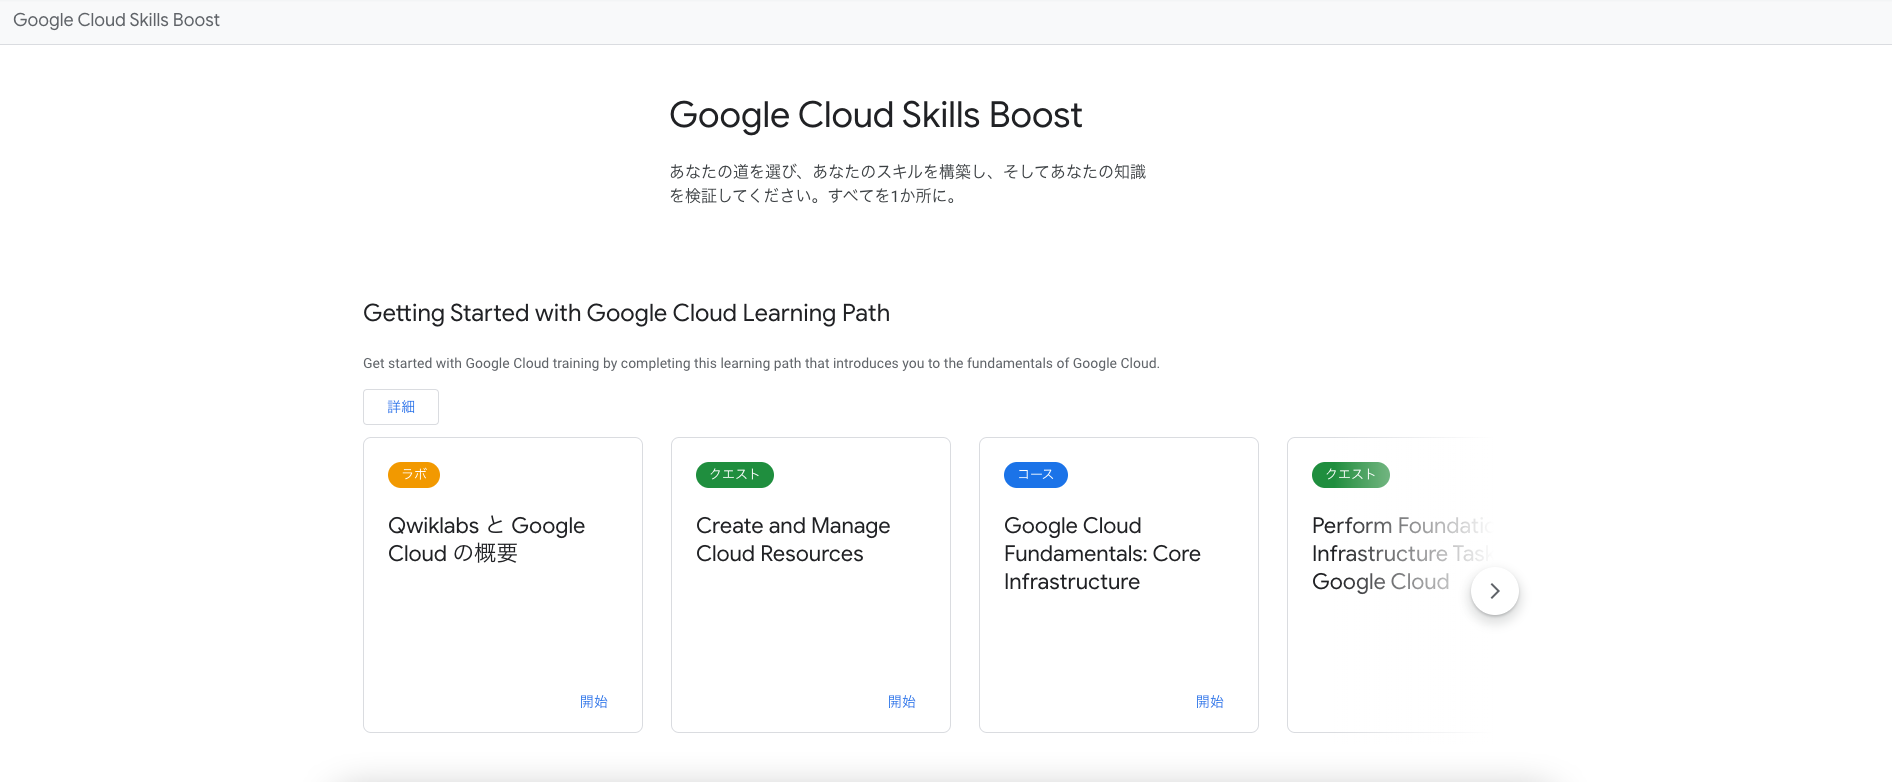Start the Qwiklabs と Google Cloud lab via 開始
Viewport: 1892px width, 782px height.
[x=593, y=702]
